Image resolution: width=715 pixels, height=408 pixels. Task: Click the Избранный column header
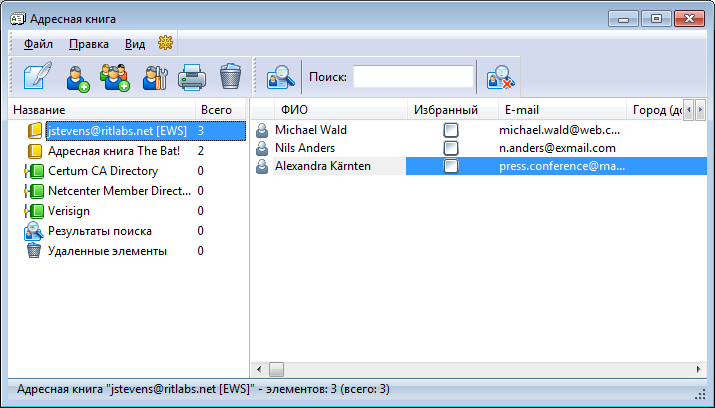tap(452, 110)
